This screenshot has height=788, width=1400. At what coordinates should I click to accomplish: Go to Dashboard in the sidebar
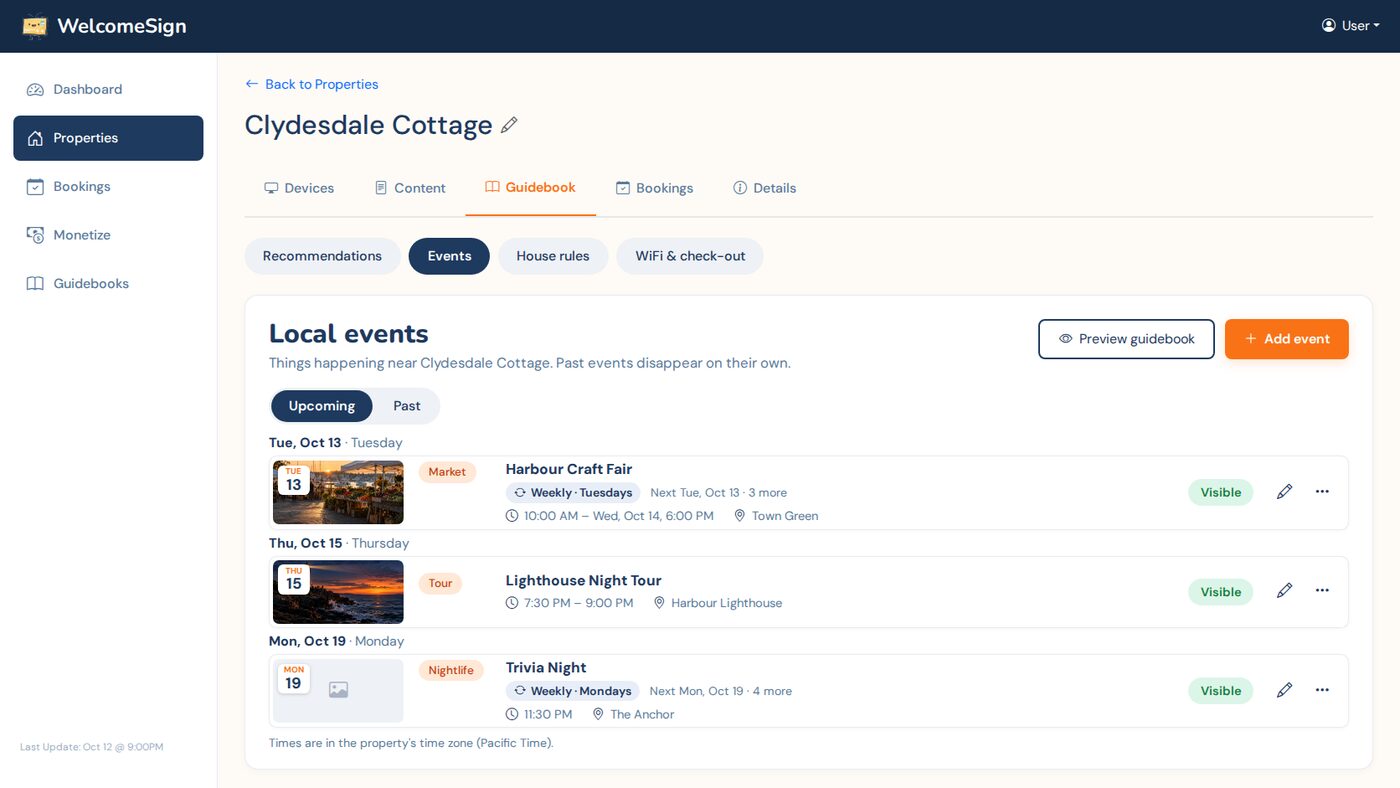coord(108,89)
